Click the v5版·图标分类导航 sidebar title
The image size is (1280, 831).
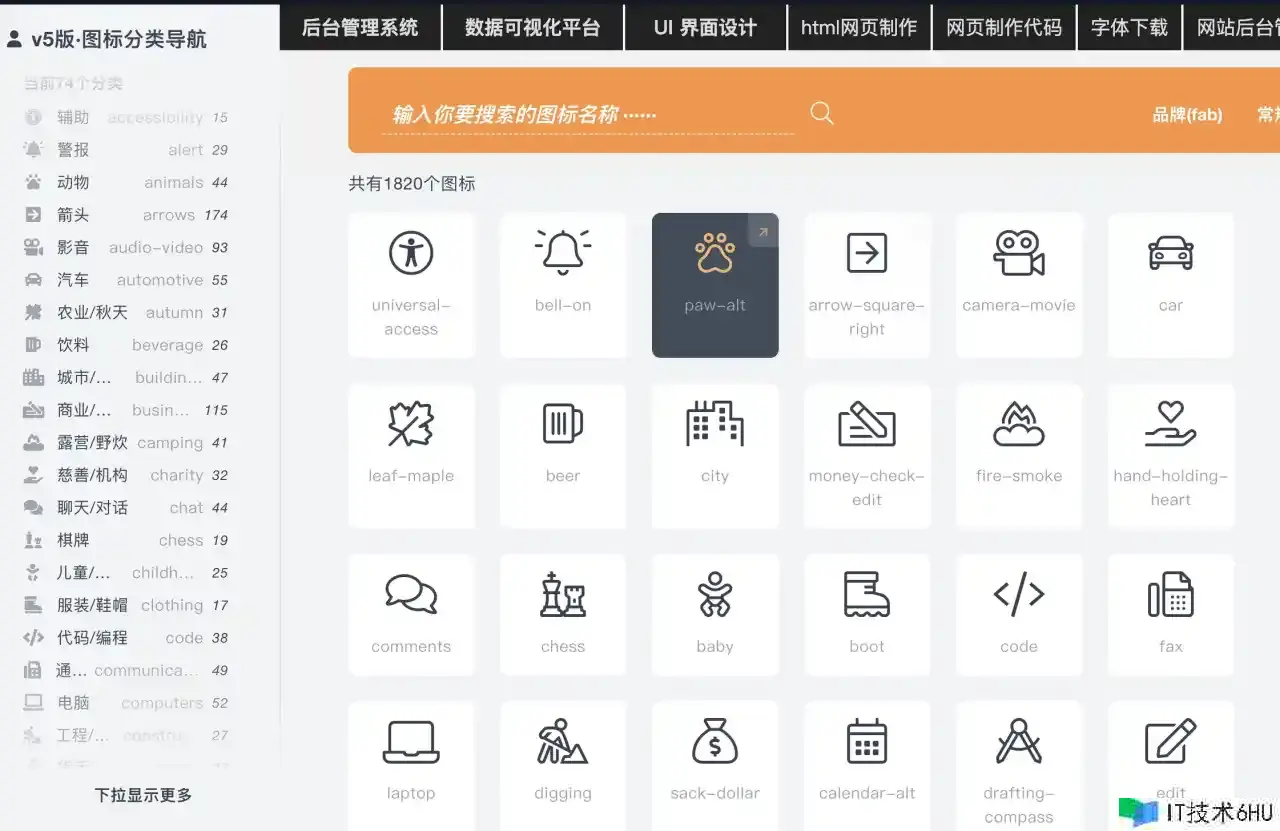(x=119, y=39)
